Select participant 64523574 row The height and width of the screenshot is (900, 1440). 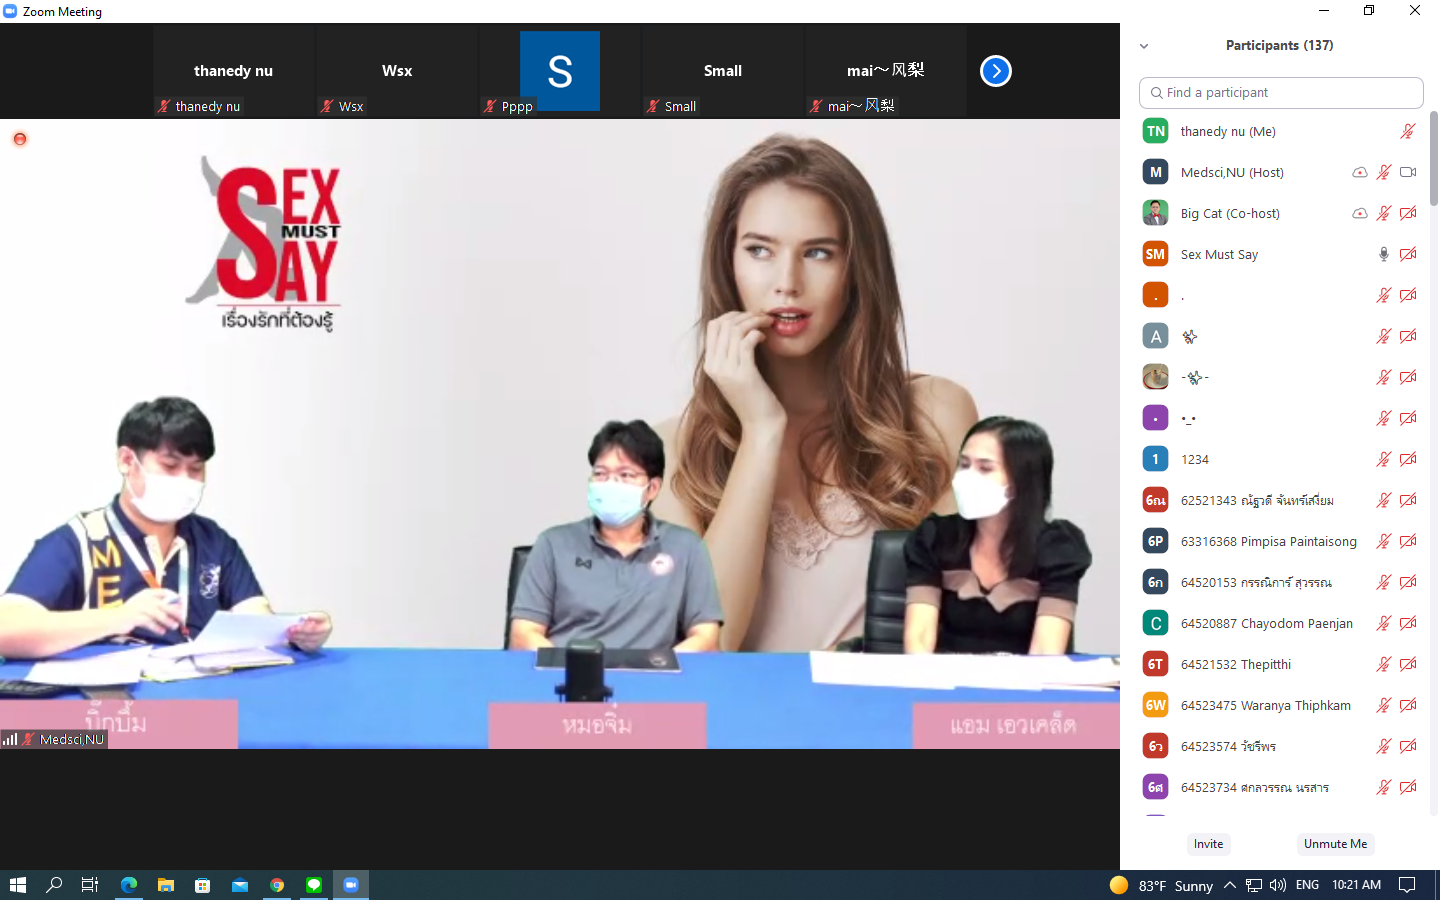click(1281, 746)
